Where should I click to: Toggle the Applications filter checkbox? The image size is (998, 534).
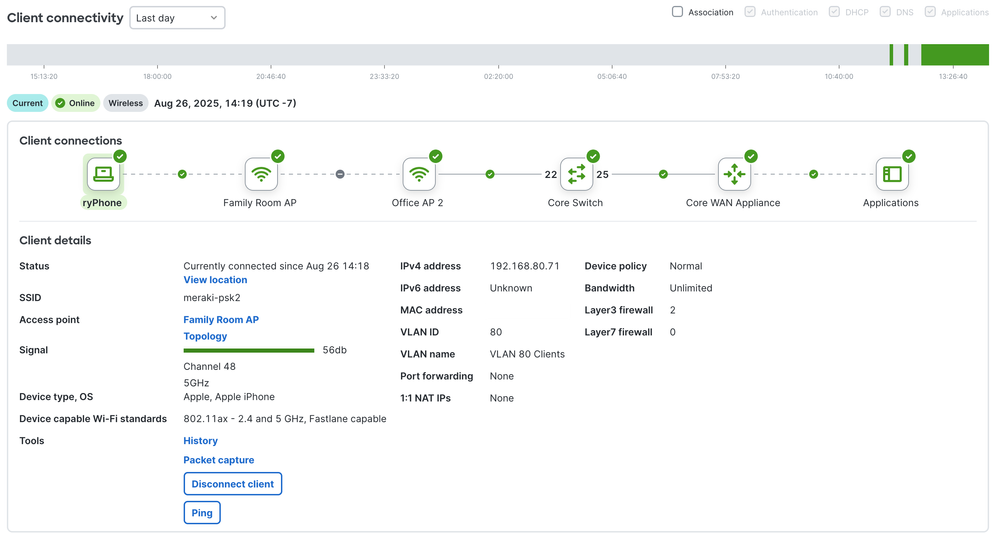pos(930,11)
